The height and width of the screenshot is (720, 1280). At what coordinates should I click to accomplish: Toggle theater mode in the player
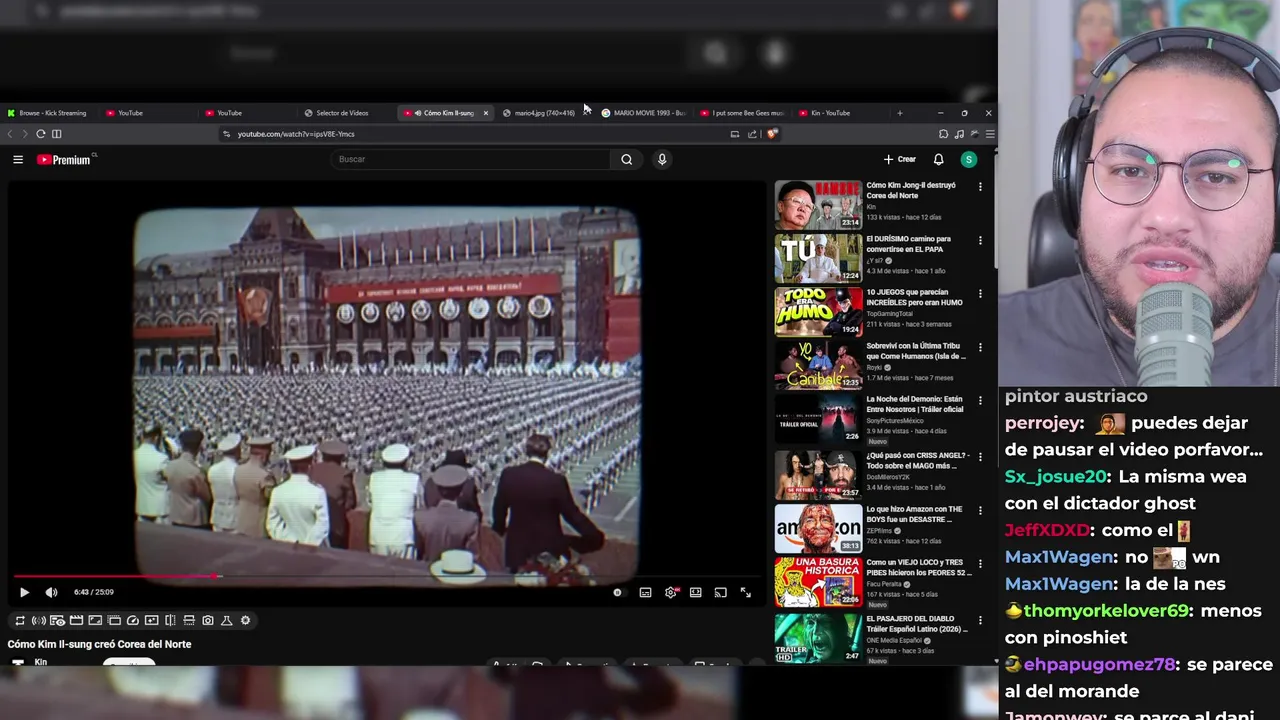point(695,592)
